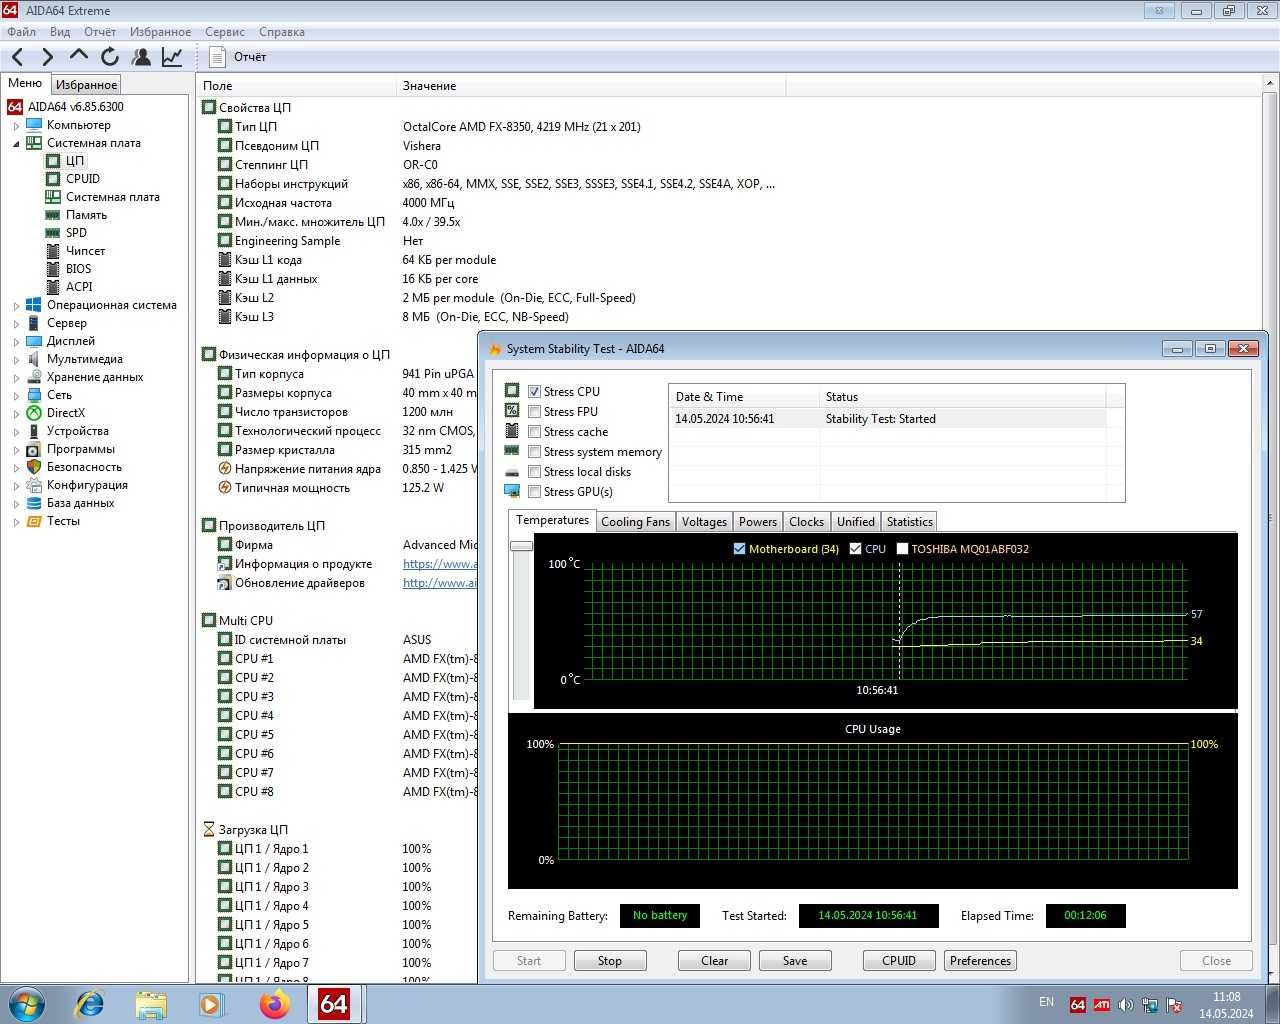The height and width of the screenshot is (1024, 1280).
Task: Click the Save button
Action: [x=795, y=961]
